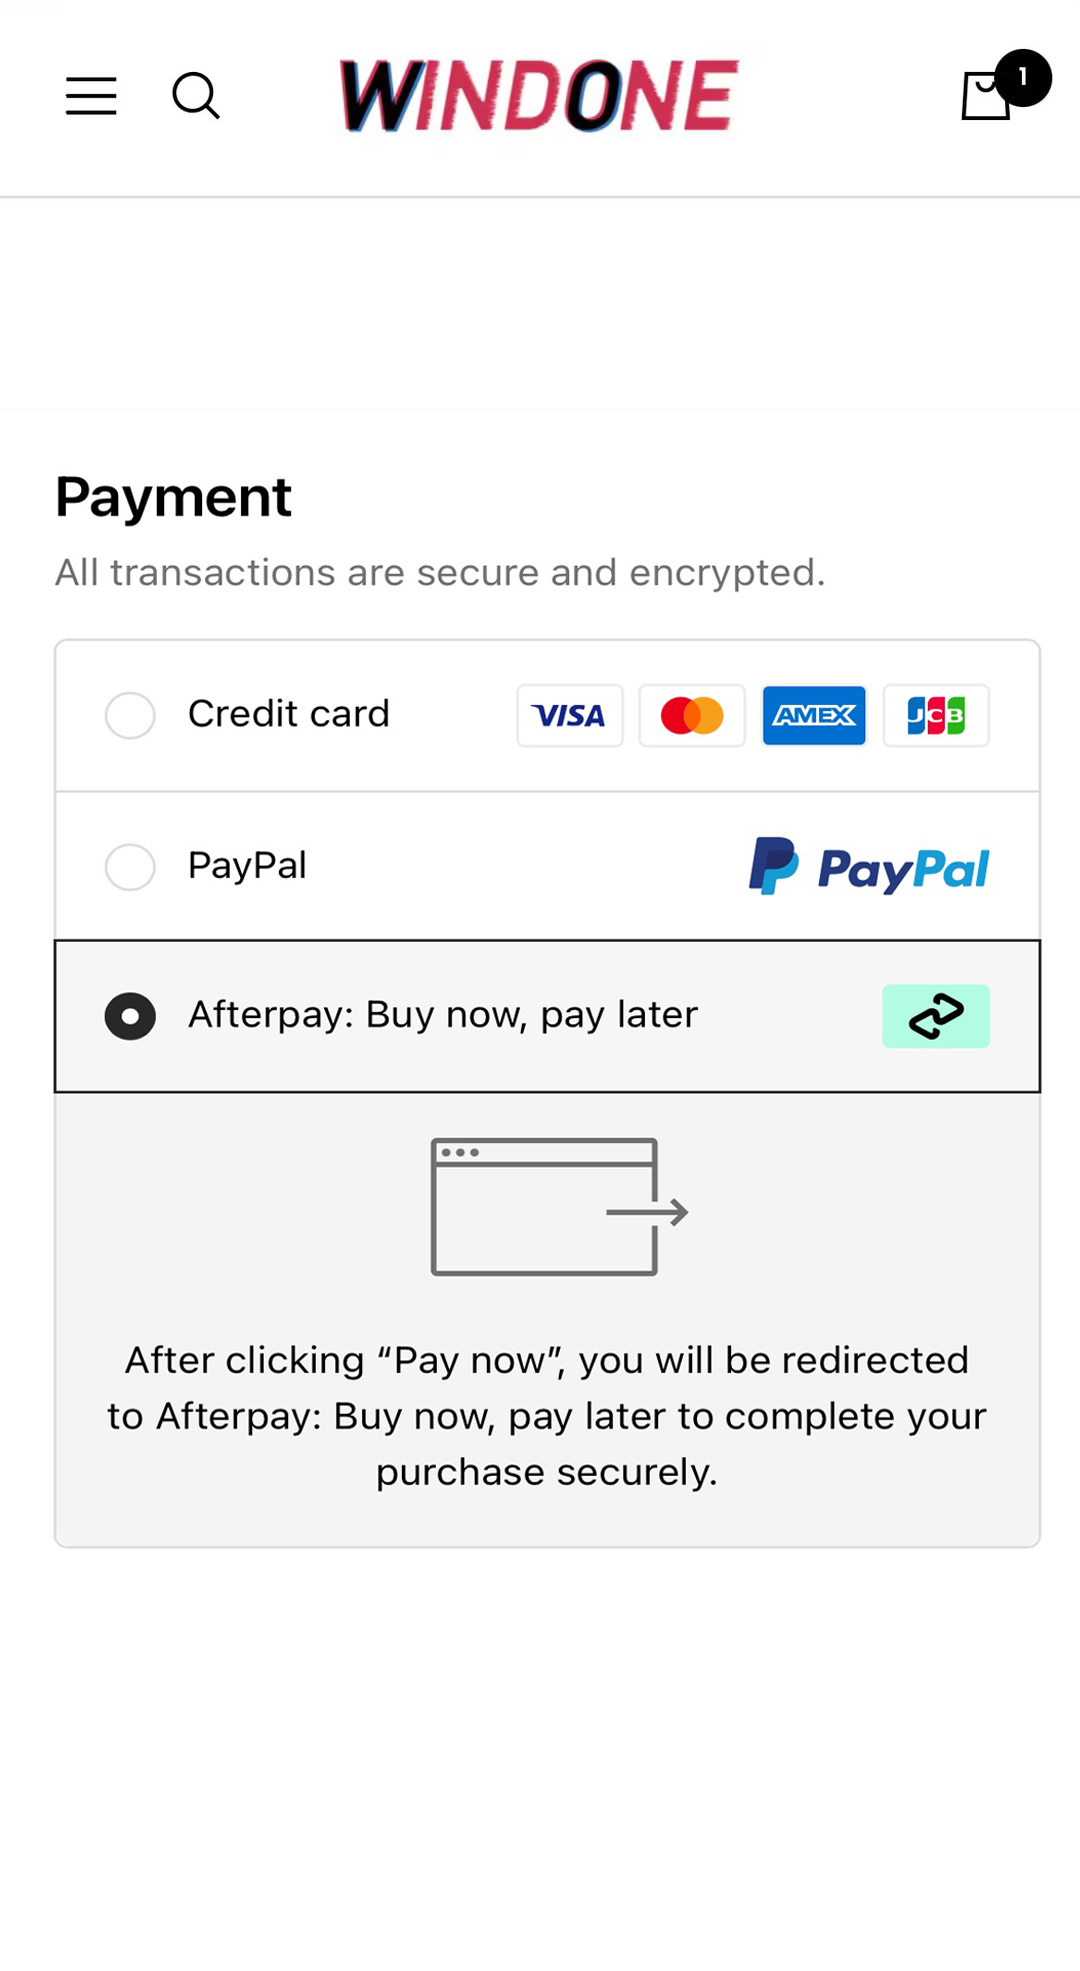
Task: Click the "Payment" section heading
Action: click(x=173, y=497)
